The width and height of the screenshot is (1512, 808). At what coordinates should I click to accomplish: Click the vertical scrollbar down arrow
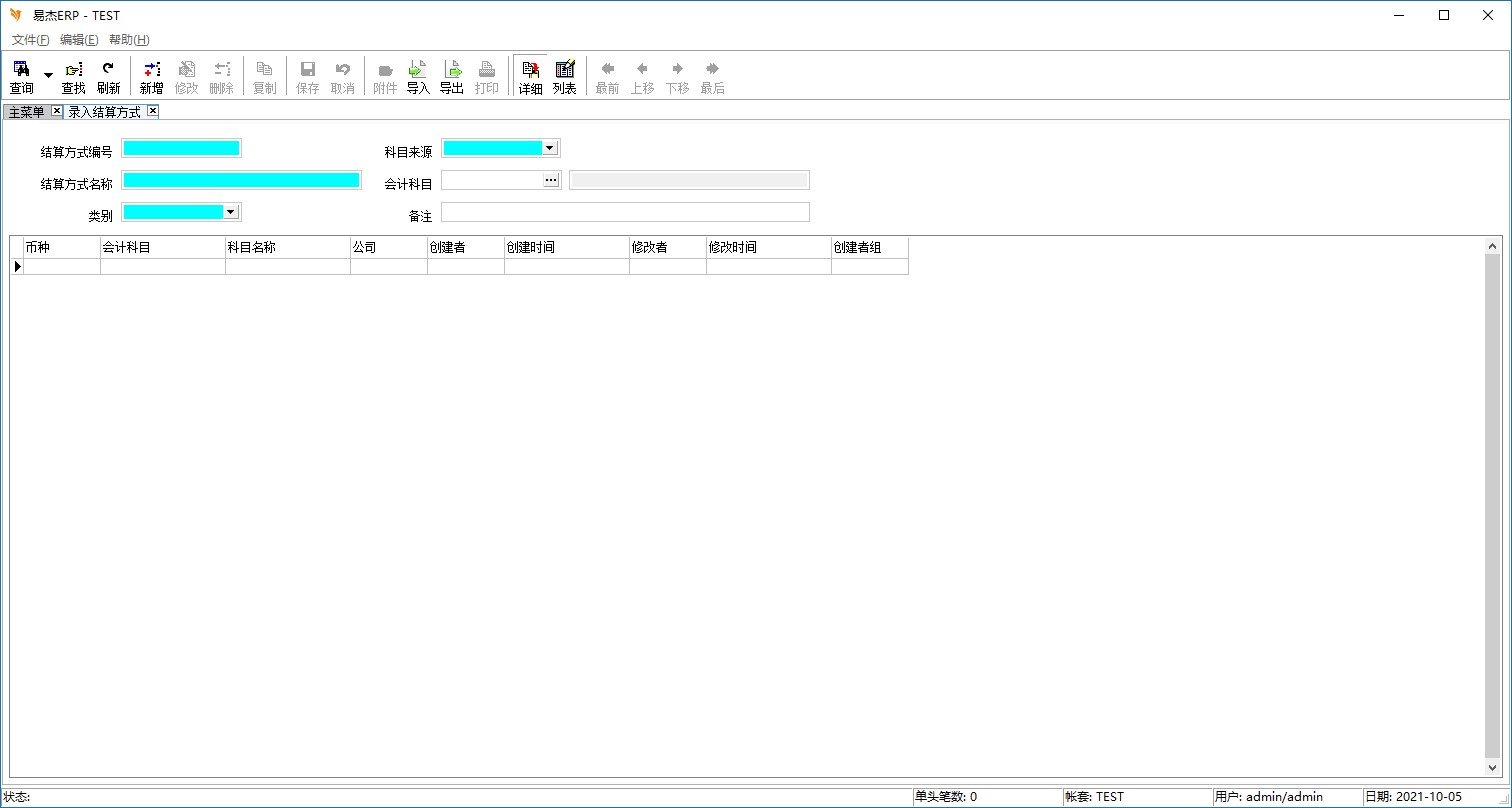[x=1493, y=768]
